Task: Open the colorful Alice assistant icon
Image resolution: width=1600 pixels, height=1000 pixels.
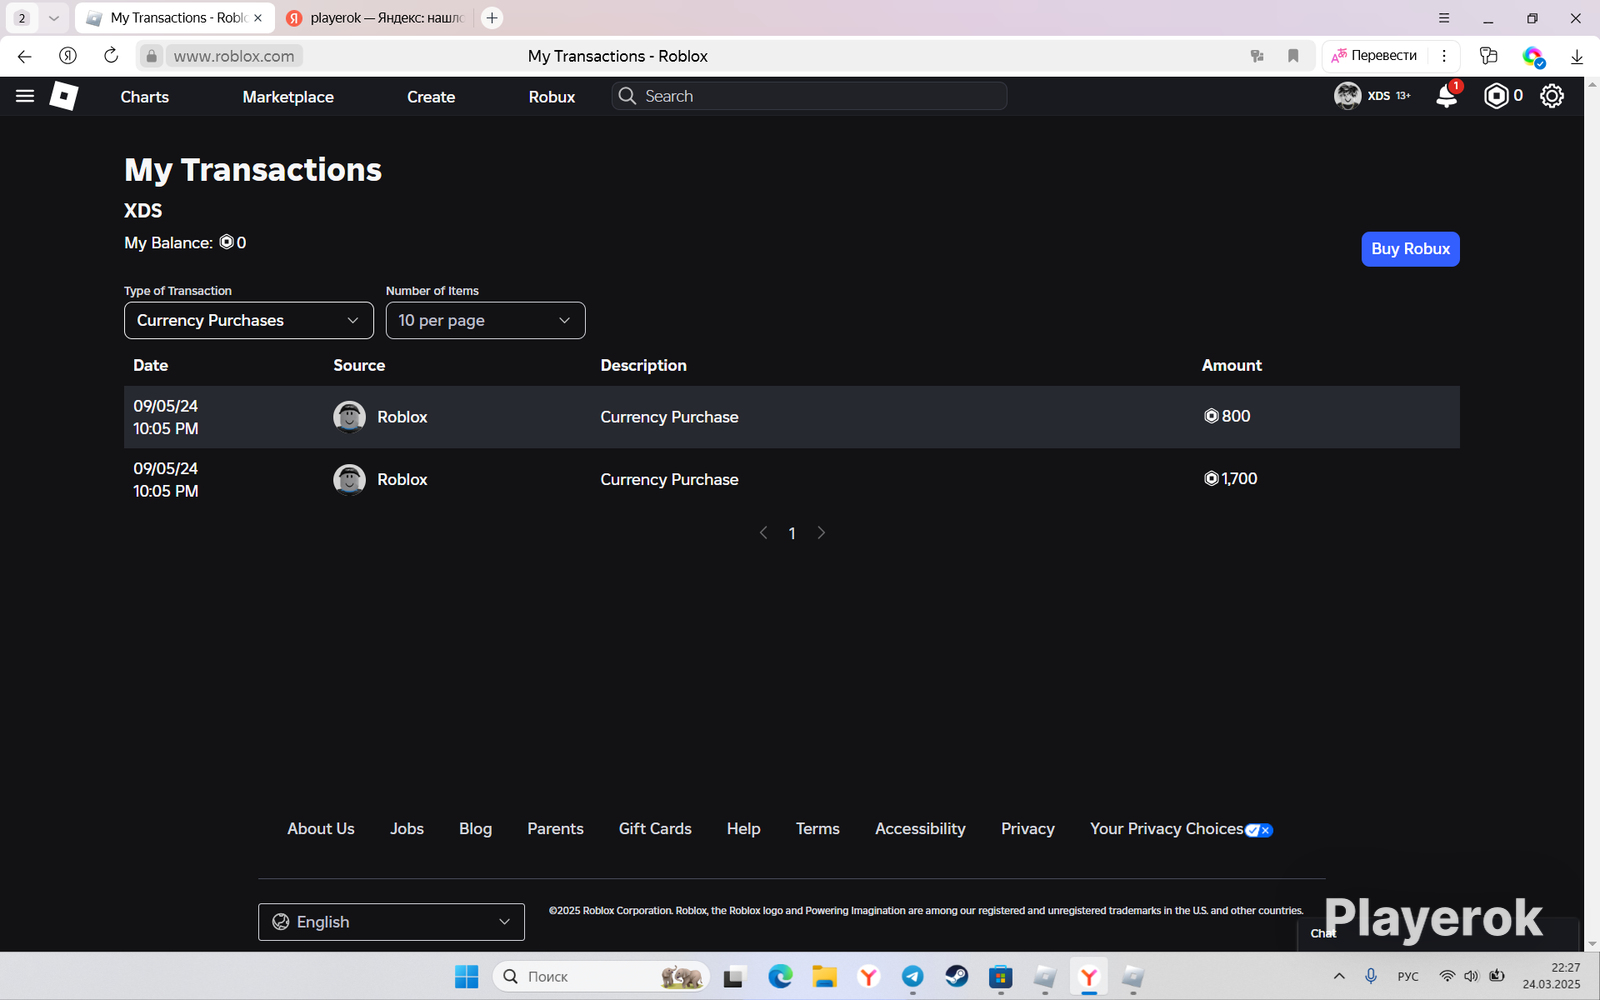Action: coord(1533,57)
